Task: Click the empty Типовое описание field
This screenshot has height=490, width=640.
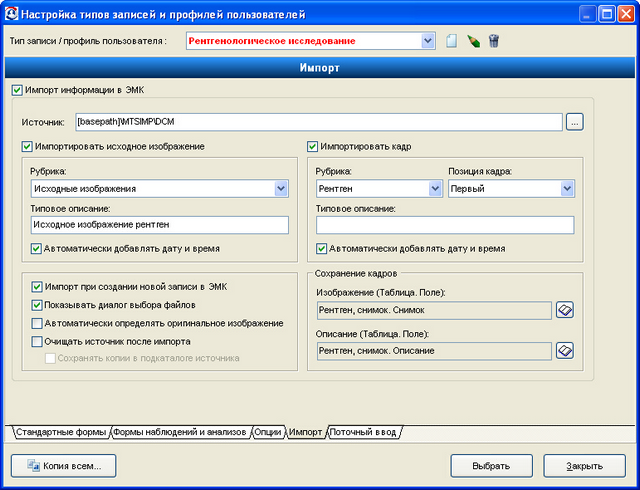Action: click(x=445, y=225)
